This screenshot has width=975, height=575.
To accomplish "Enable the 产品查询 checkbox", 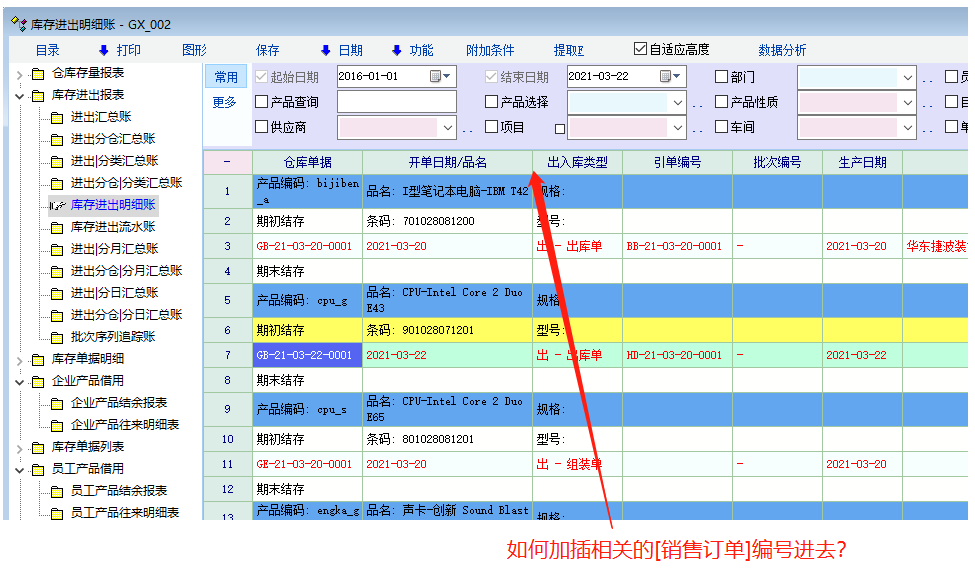I will coord(262,102).
